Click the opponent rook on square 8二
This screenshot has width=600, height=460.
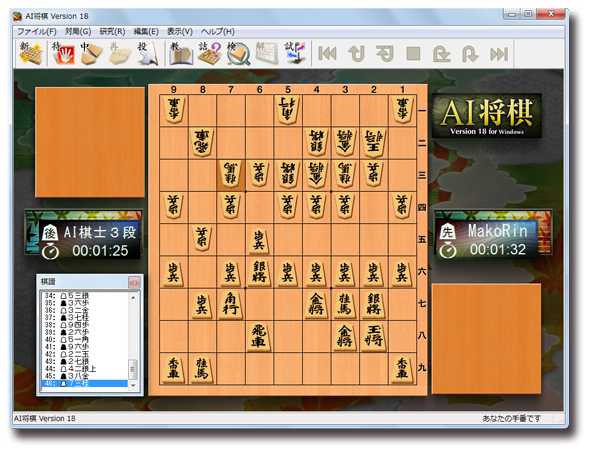202,143
